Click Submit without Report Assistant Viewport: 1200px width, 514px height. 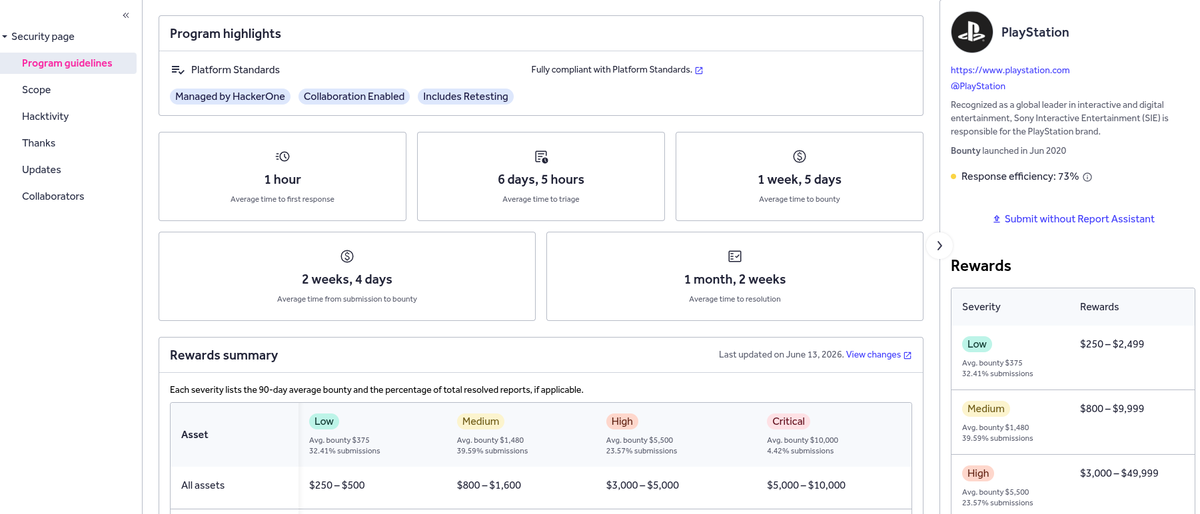click(1079, 219)
